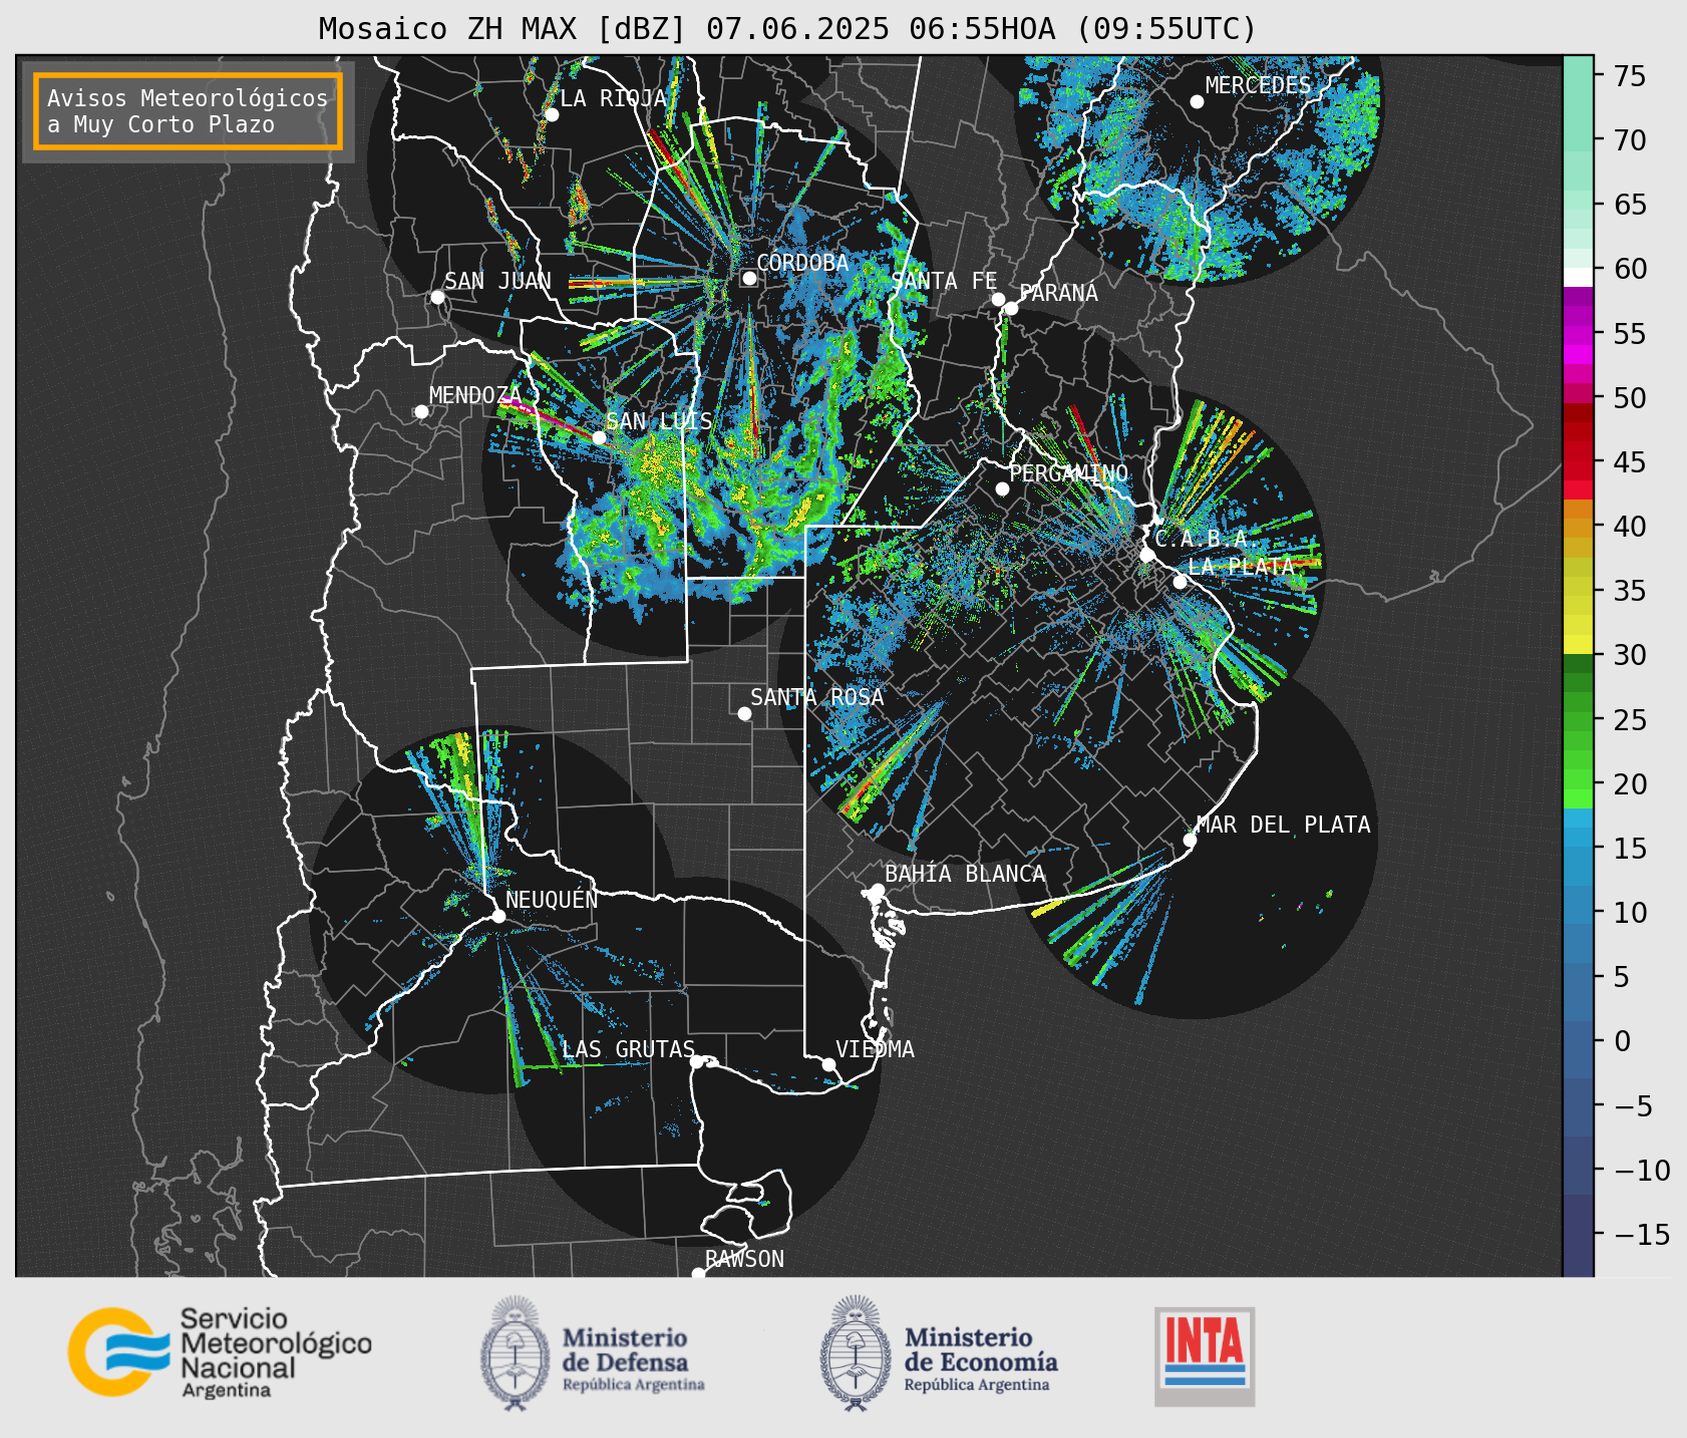The height and width of the screenshot is (1438, 1687).
Task: Click the MERCEDES label text
Action: click(x=1258, y=85)
